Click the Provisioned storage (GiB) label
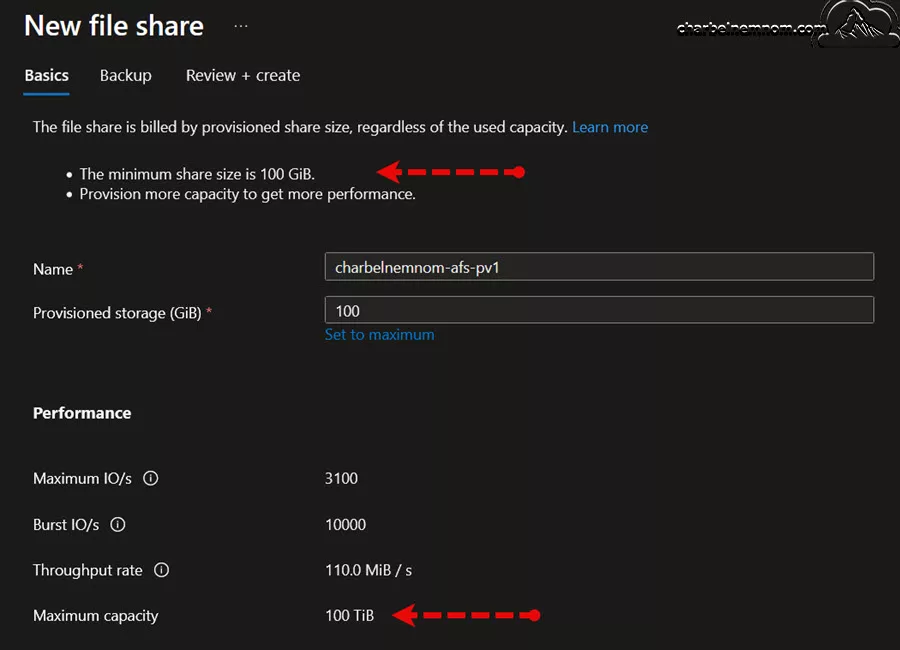900x650 pixels. (x=117, y=313)
